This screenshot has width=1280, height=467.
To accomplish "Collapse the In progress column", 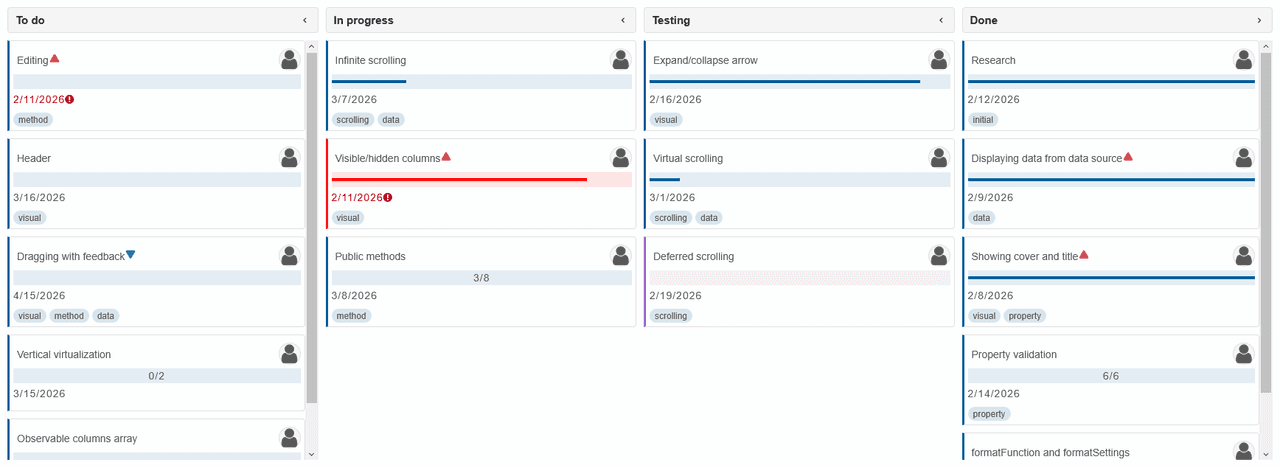I will tap(623, 20).
